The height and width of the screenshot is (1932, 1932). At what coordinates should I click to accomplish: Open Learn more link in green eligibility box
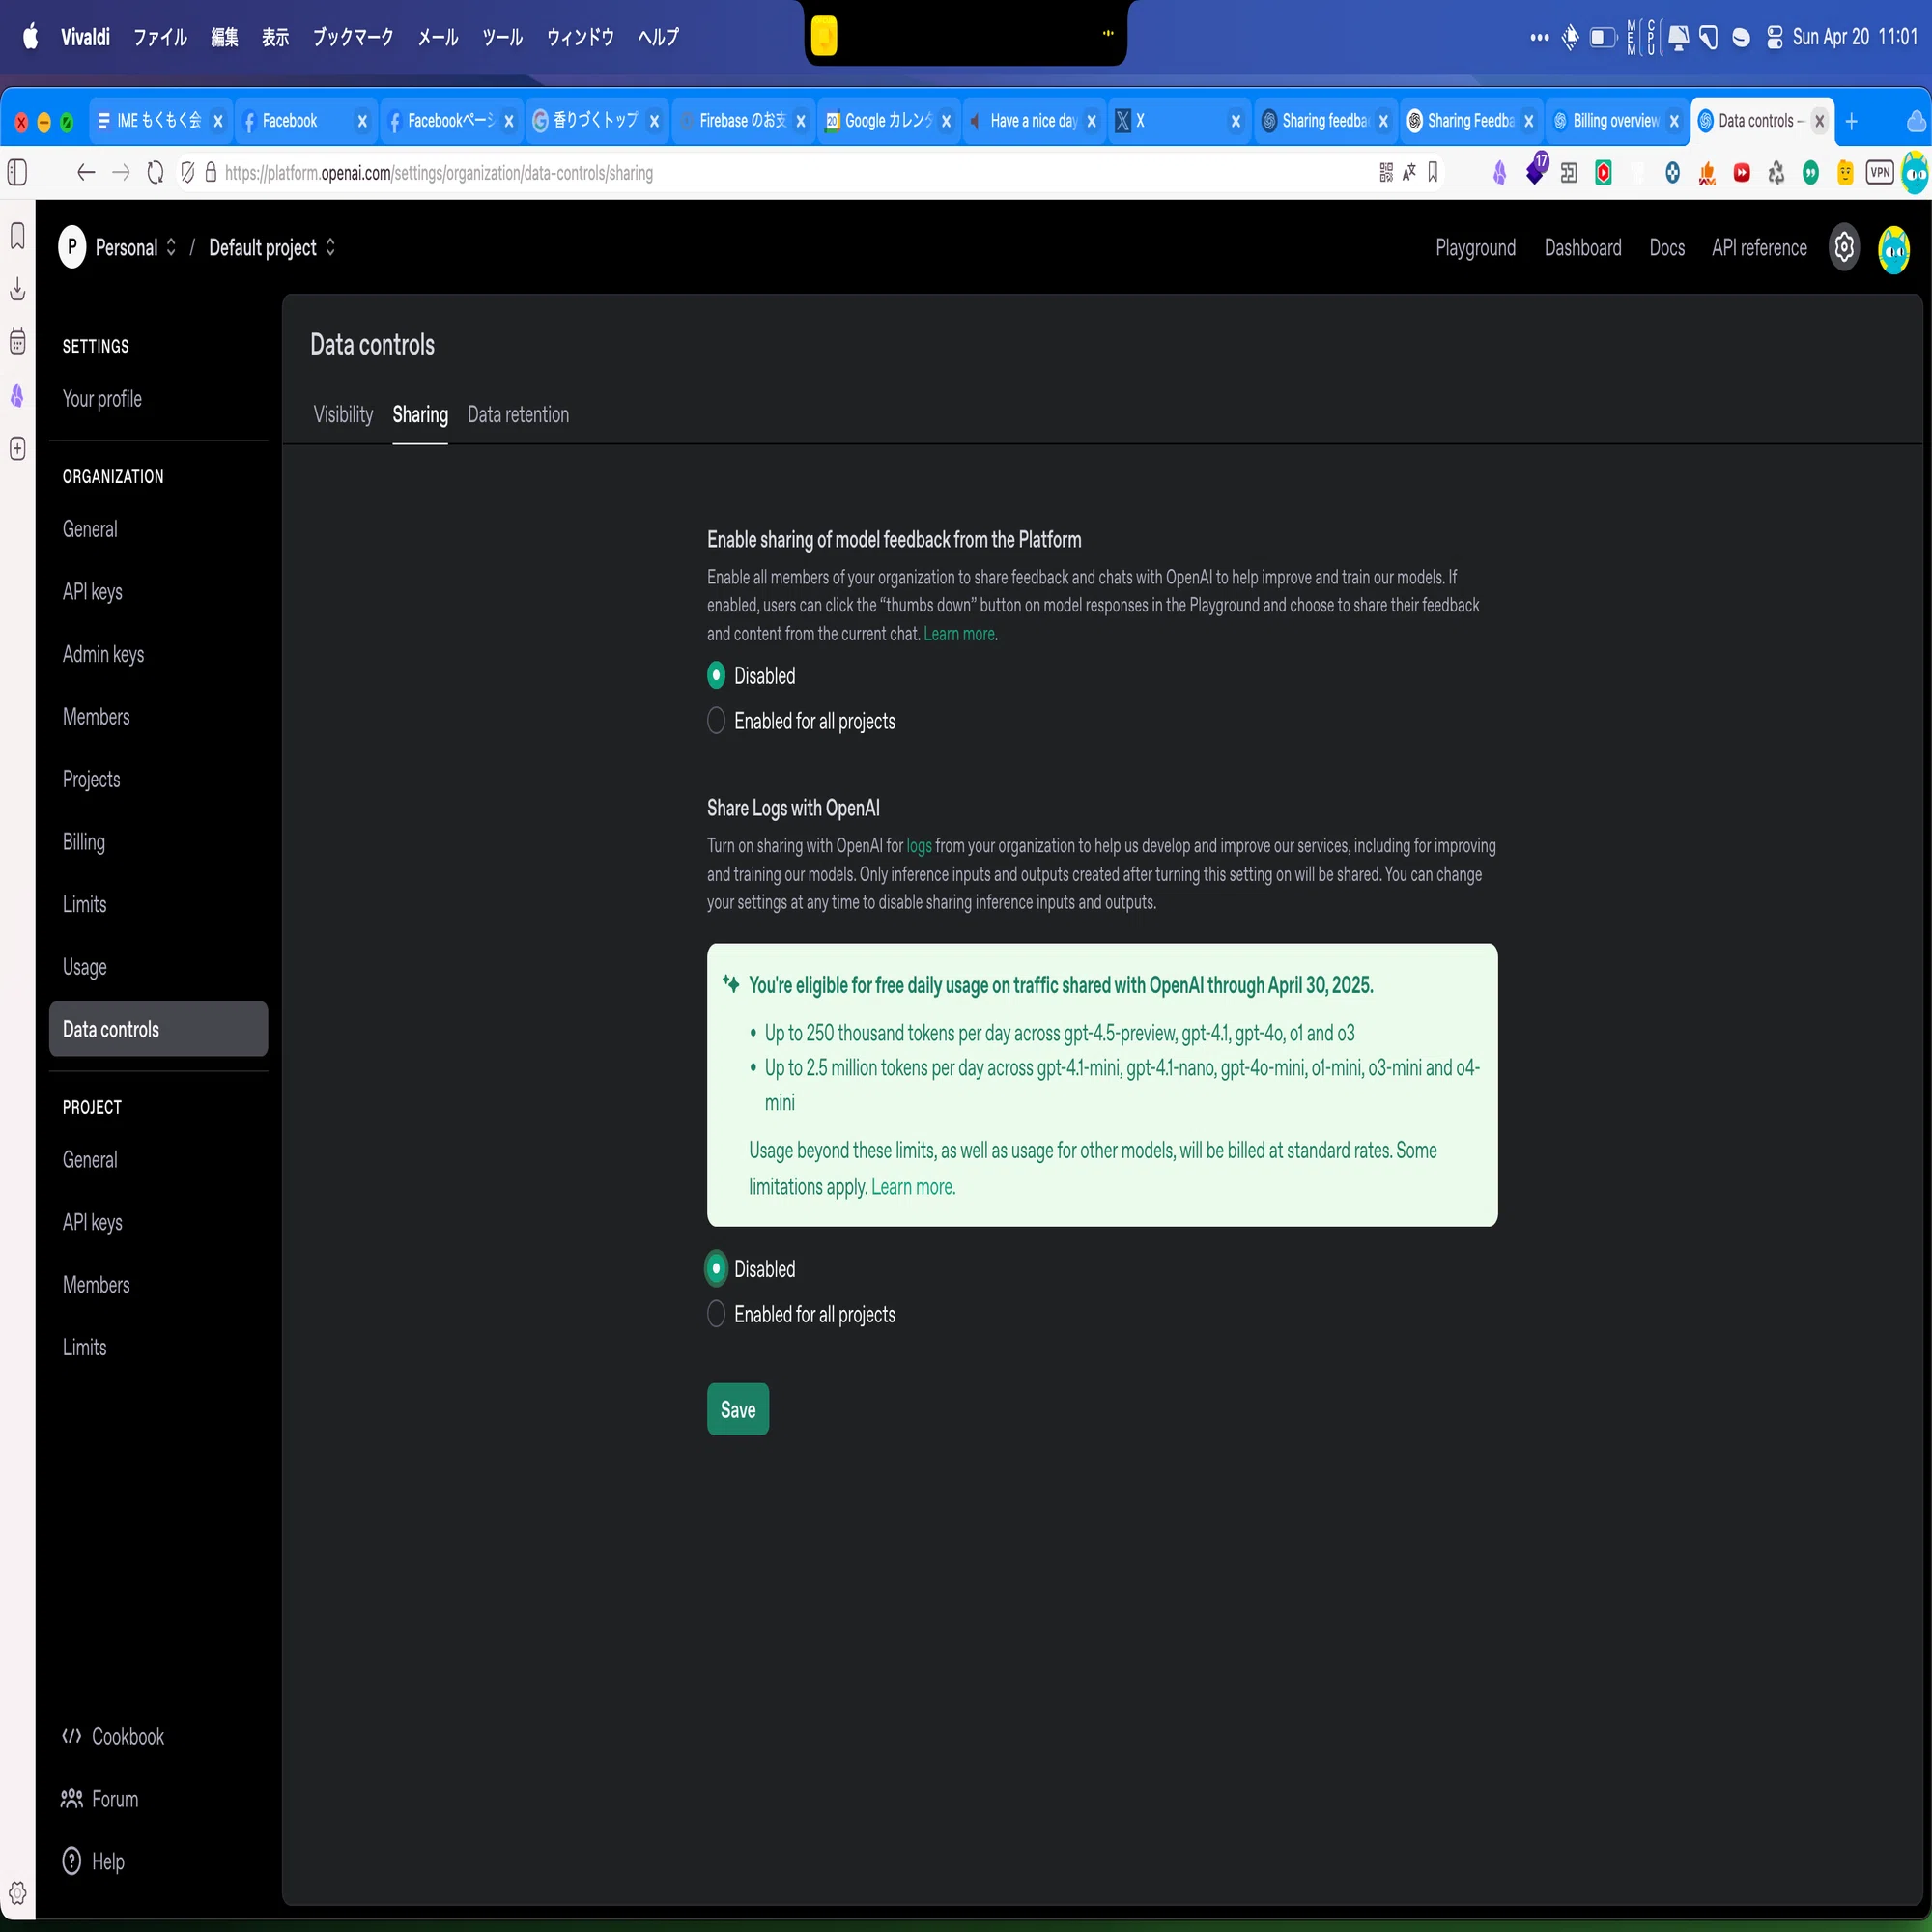pyautogui.click(x=912, y=1186)
